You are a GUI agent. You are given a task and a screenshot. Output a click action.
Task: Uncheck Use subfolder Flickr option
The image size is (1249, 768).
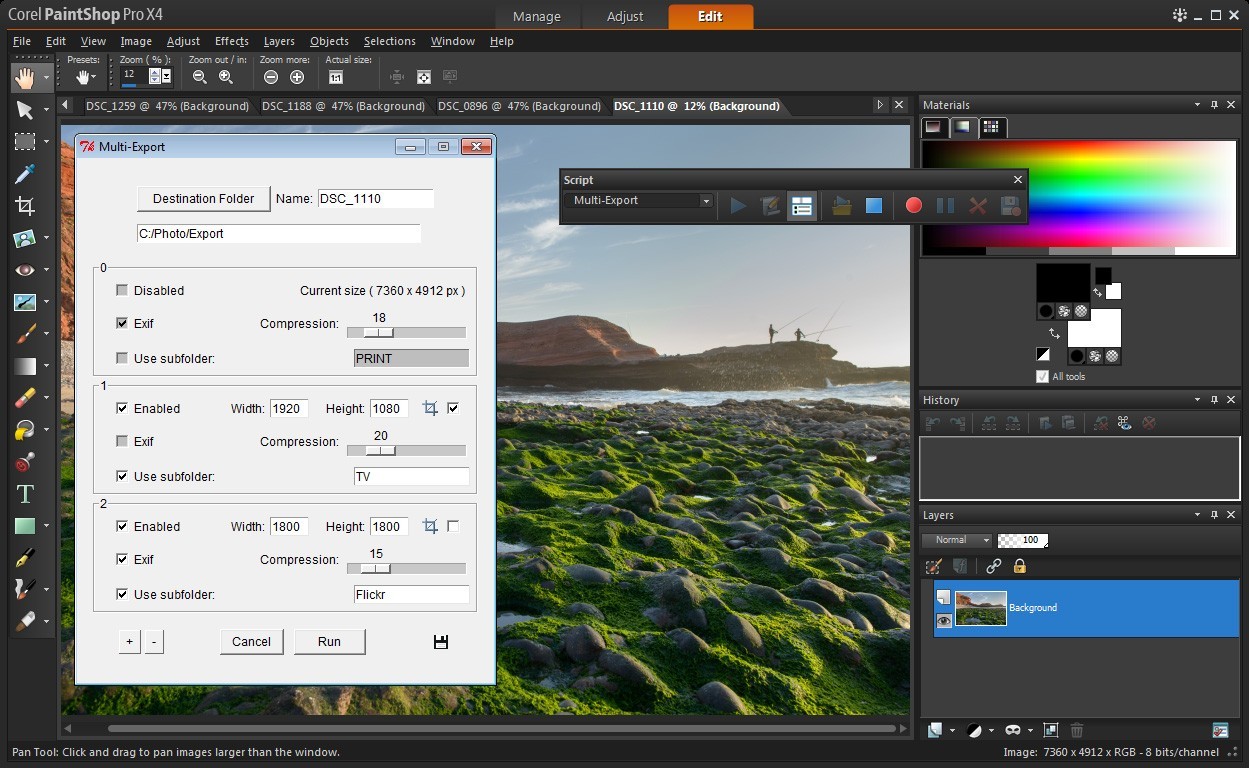pyautogui.click(x=123, y=594)
